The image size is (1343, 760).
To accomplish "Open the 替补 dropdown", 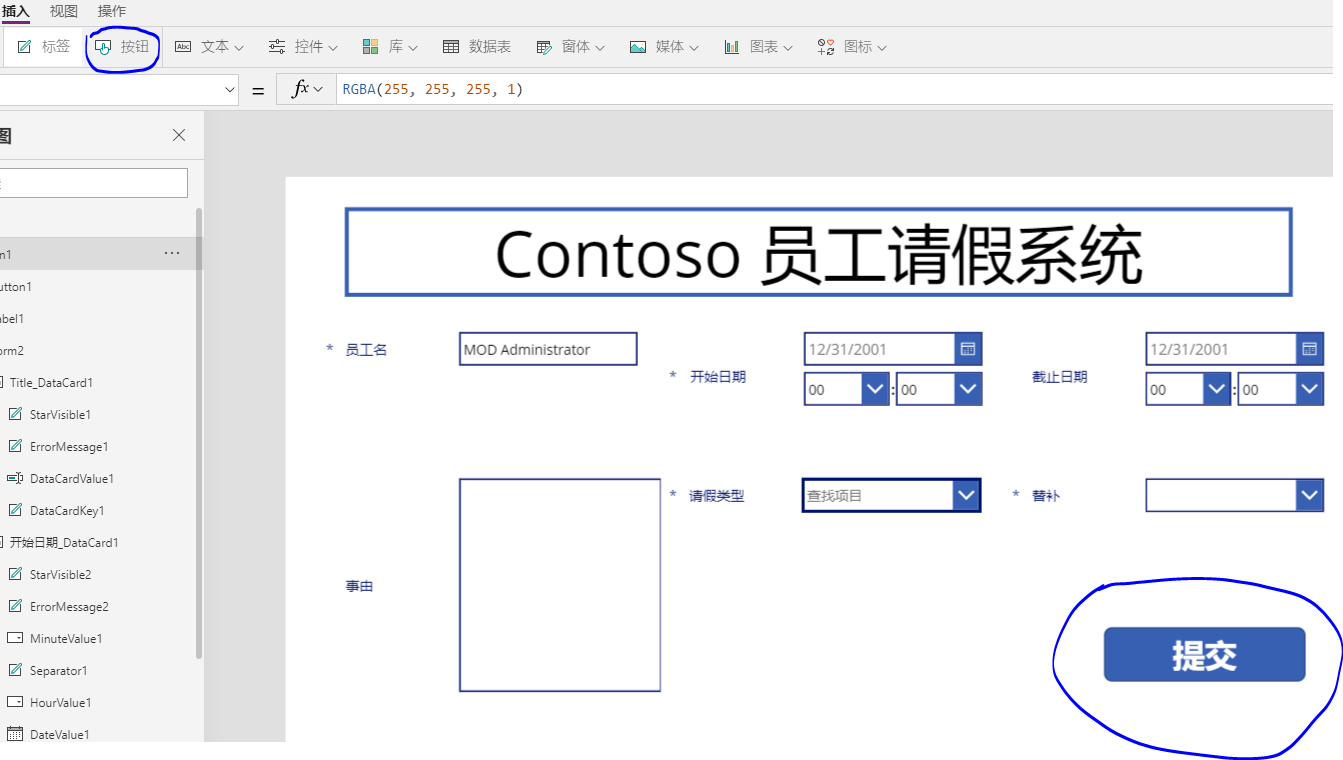I will (1235, 495).
